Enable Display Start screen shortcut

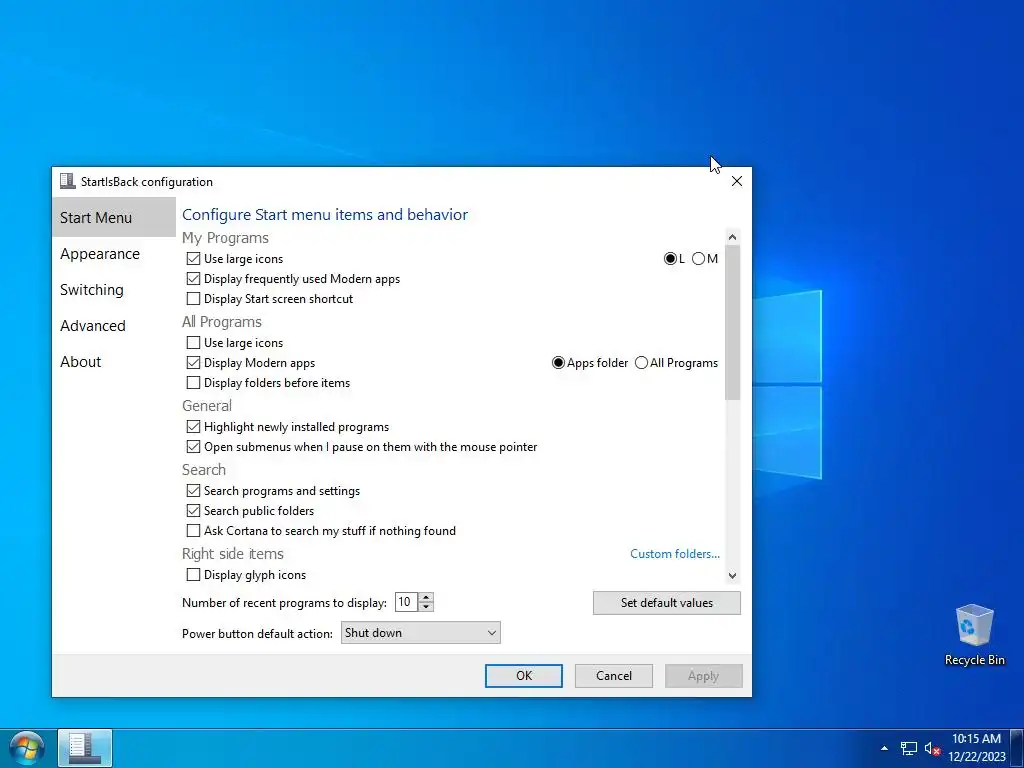click(193, 298)
